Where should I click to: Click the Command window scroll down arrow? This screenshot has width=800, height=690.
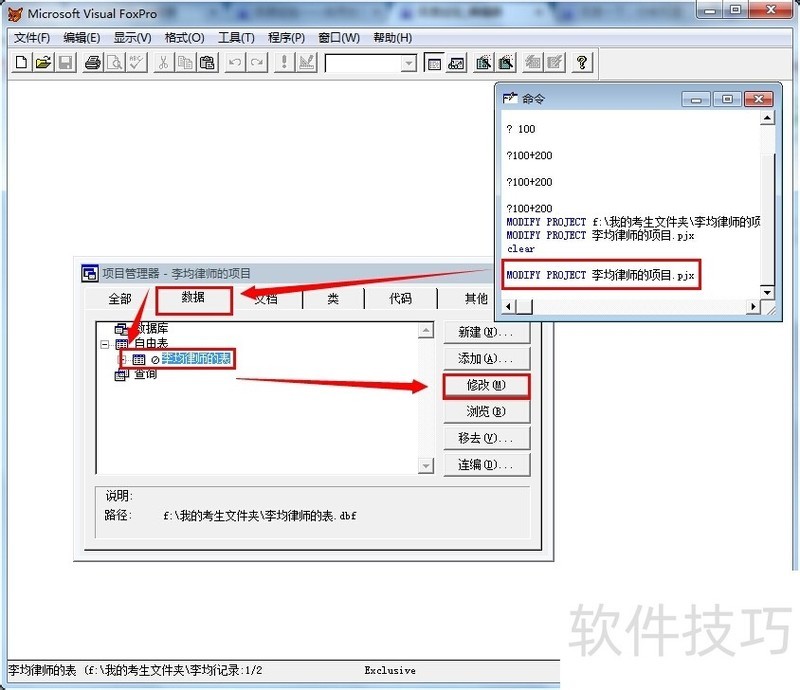[x=767, y=292]
